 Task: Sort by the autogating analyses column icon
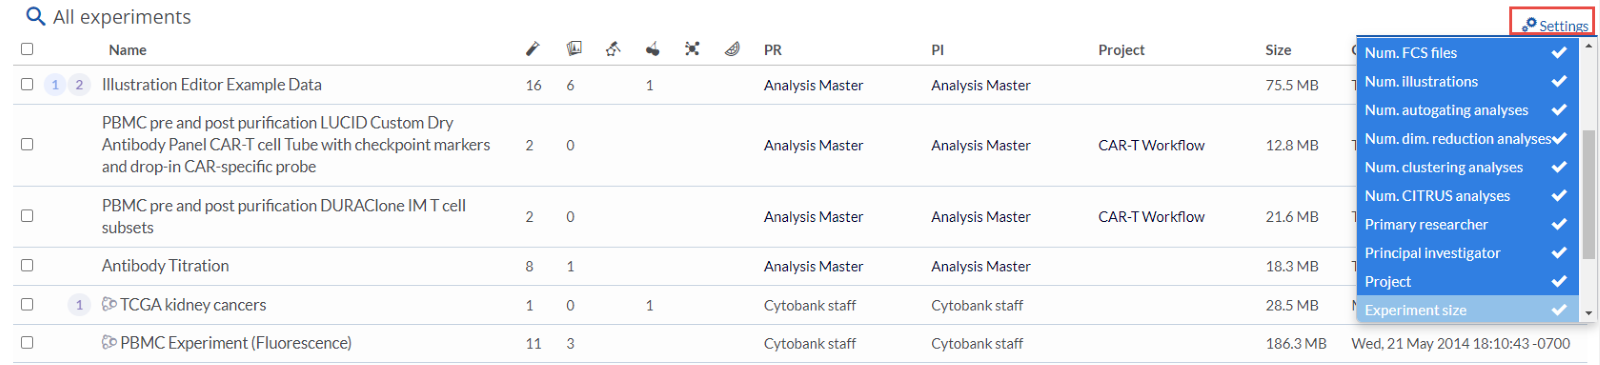click(x=613, y=48)
